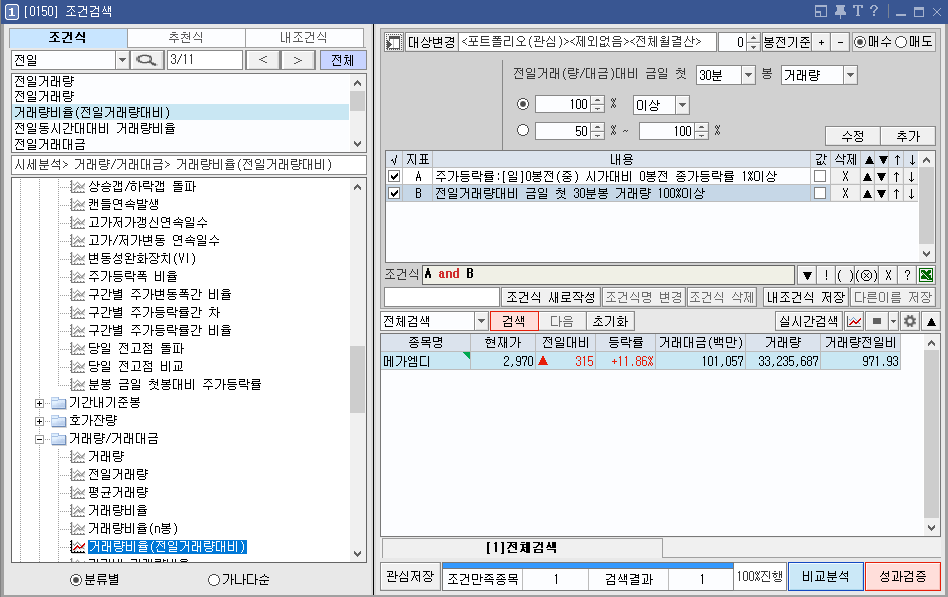
Task: Expand the 기간내기준봉 tree folder
Action: (39, 403)
